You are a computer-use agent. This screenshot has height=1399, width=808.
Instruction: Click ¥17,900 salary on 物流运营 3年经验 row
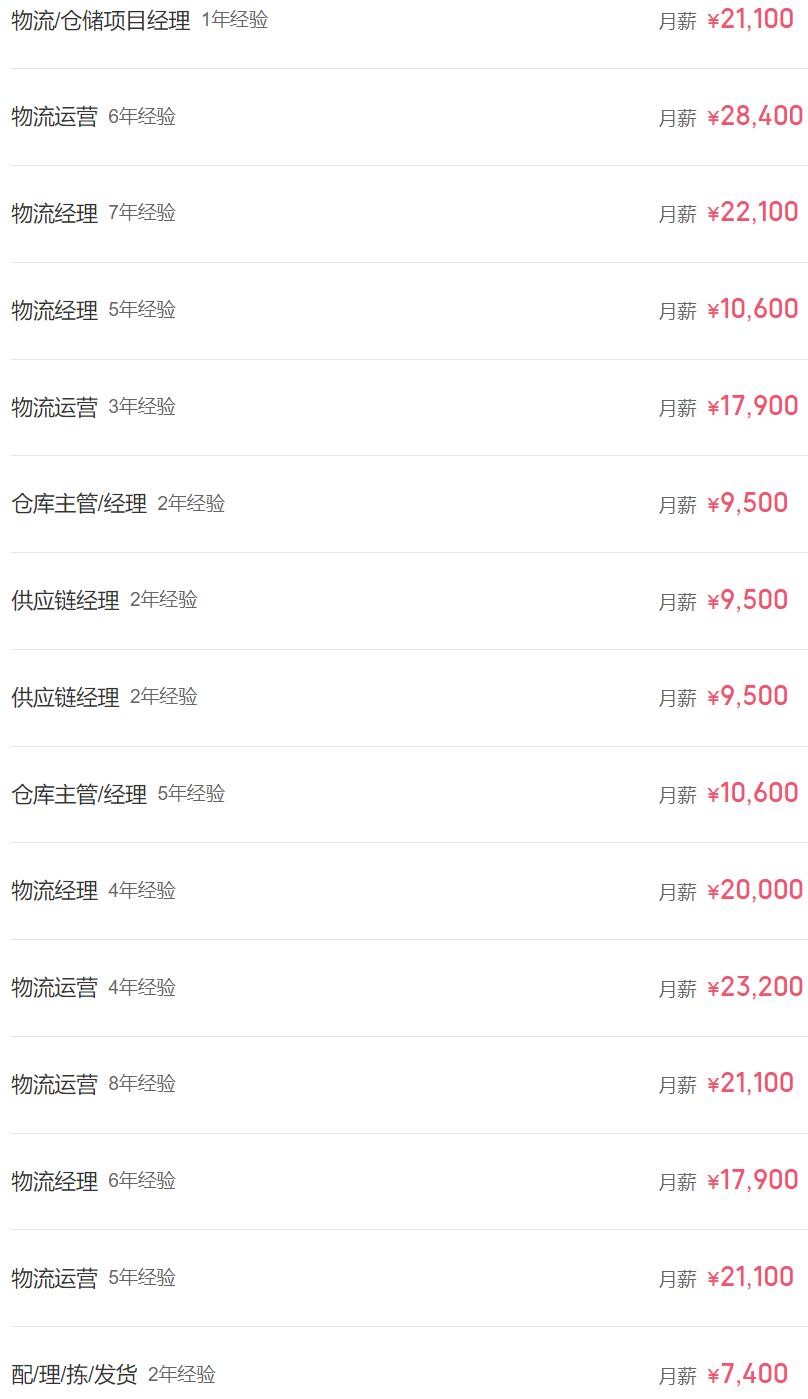(752, 407)
